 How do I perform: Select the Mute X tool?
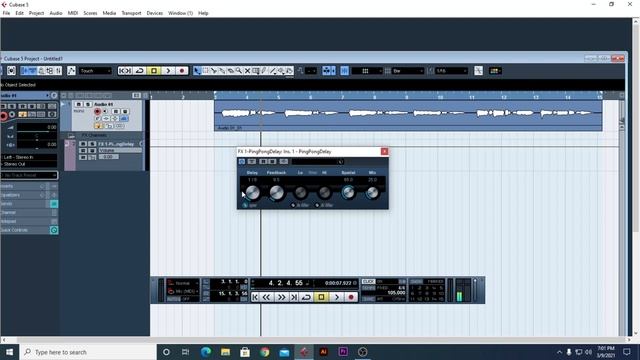click(x=247, y=71)
